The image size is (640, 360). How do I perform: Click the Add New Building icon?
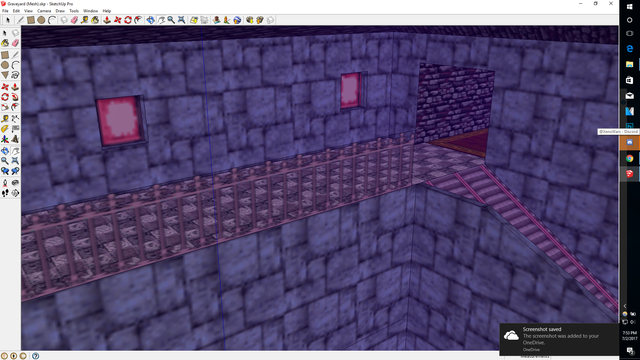click(216, 20)
